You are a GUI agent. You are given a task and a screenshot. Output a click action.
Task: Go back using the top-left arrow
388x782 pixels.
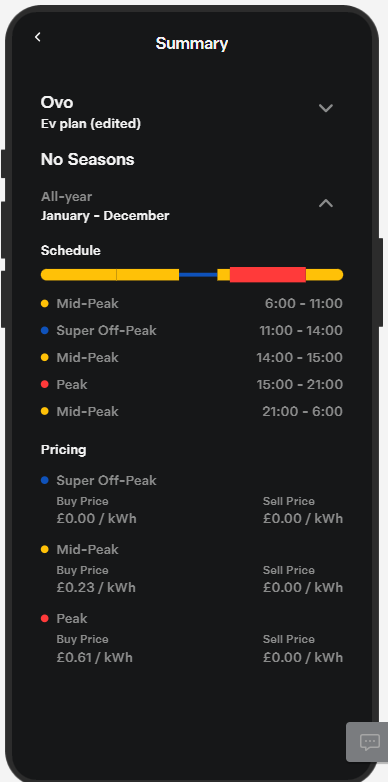tap(37, 37)
